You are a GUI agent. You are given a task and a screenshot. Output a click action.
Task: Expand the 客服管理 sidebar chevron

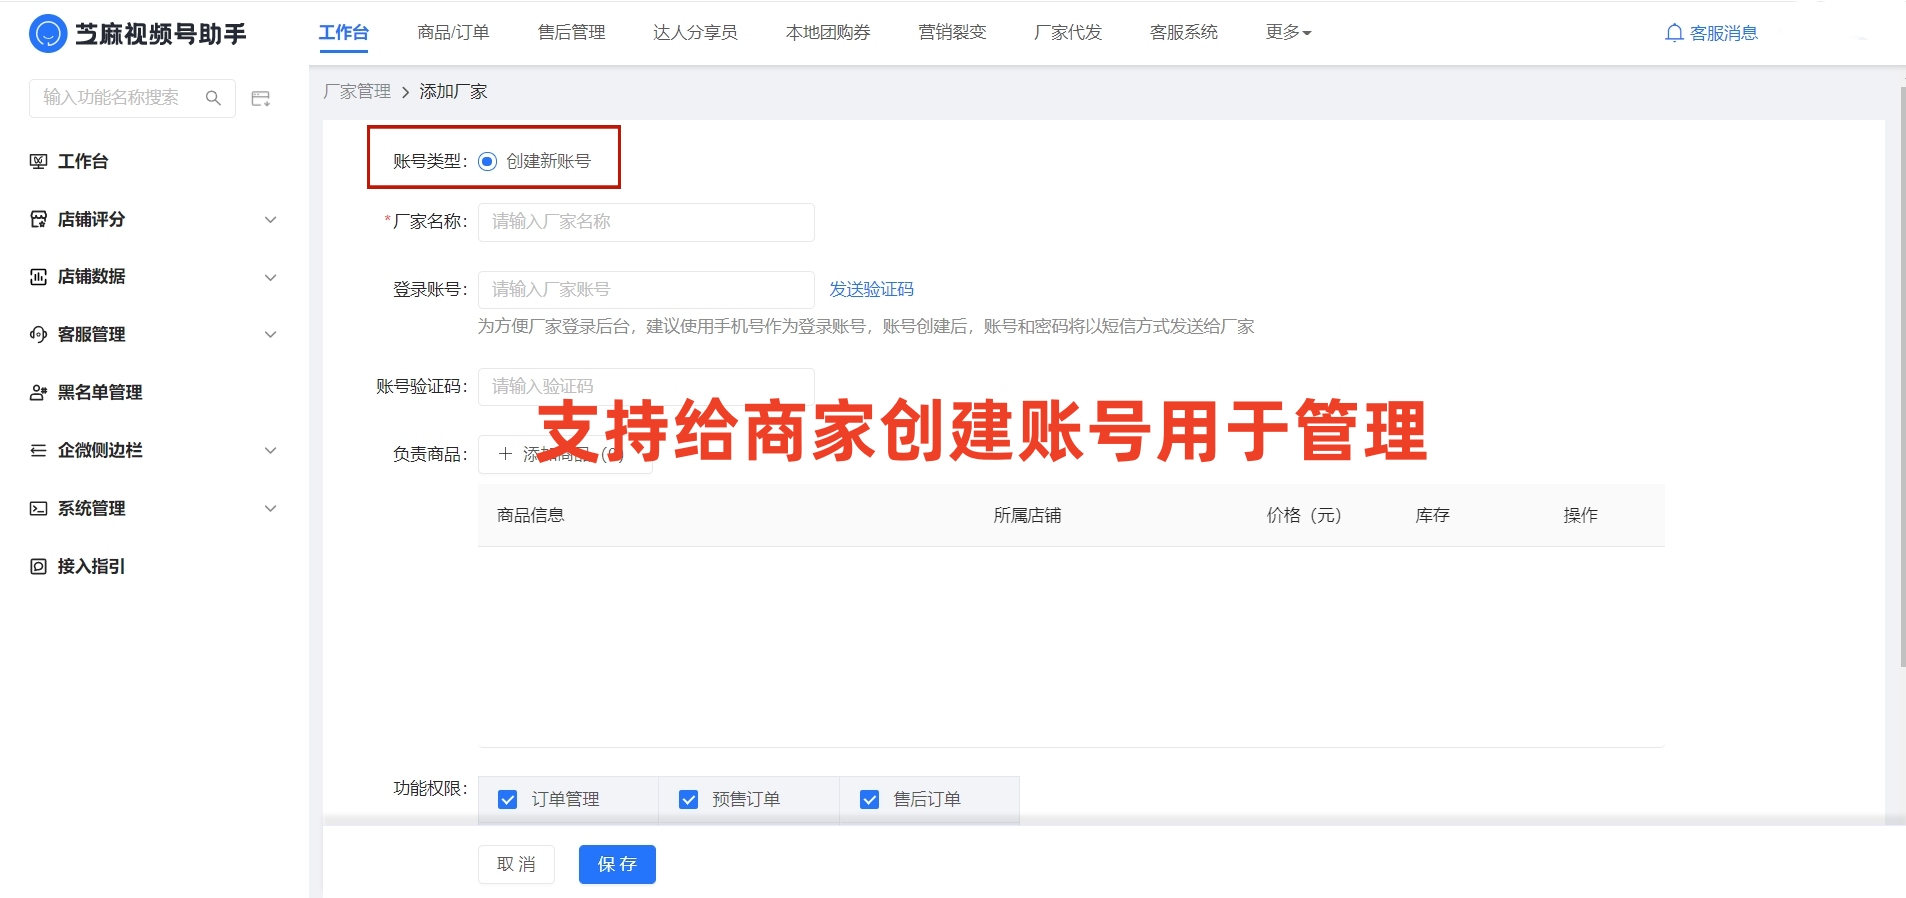click(270, 334)
